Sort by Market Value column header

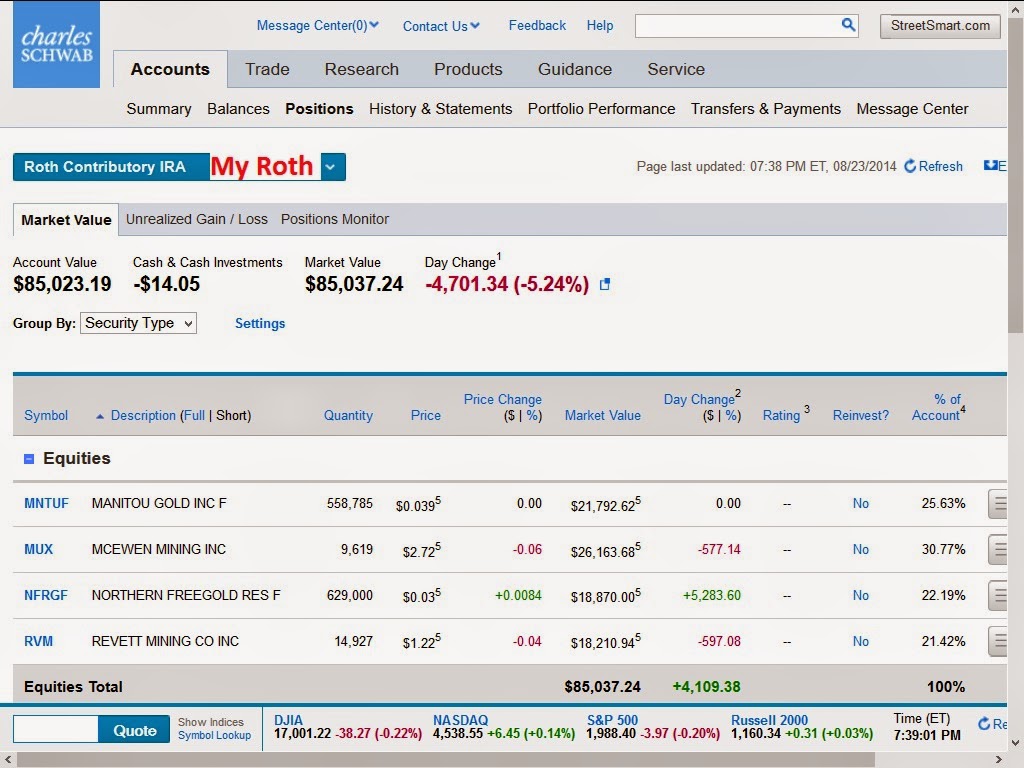(603, 415)
